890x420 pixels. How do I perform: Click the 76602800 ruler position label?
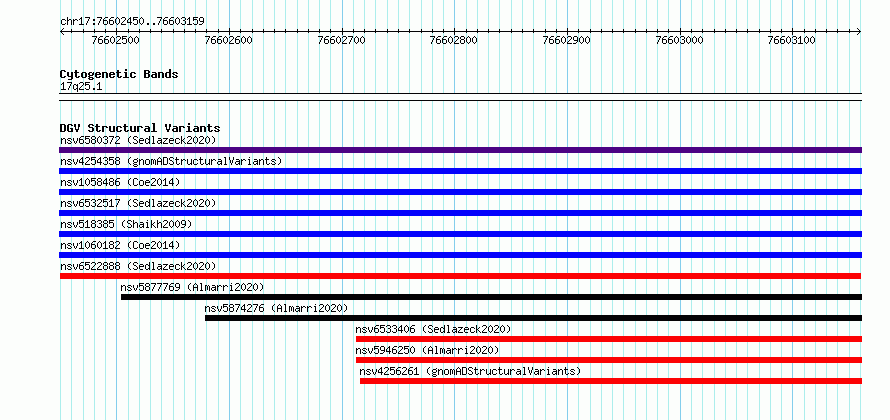(x=454, y=40)
